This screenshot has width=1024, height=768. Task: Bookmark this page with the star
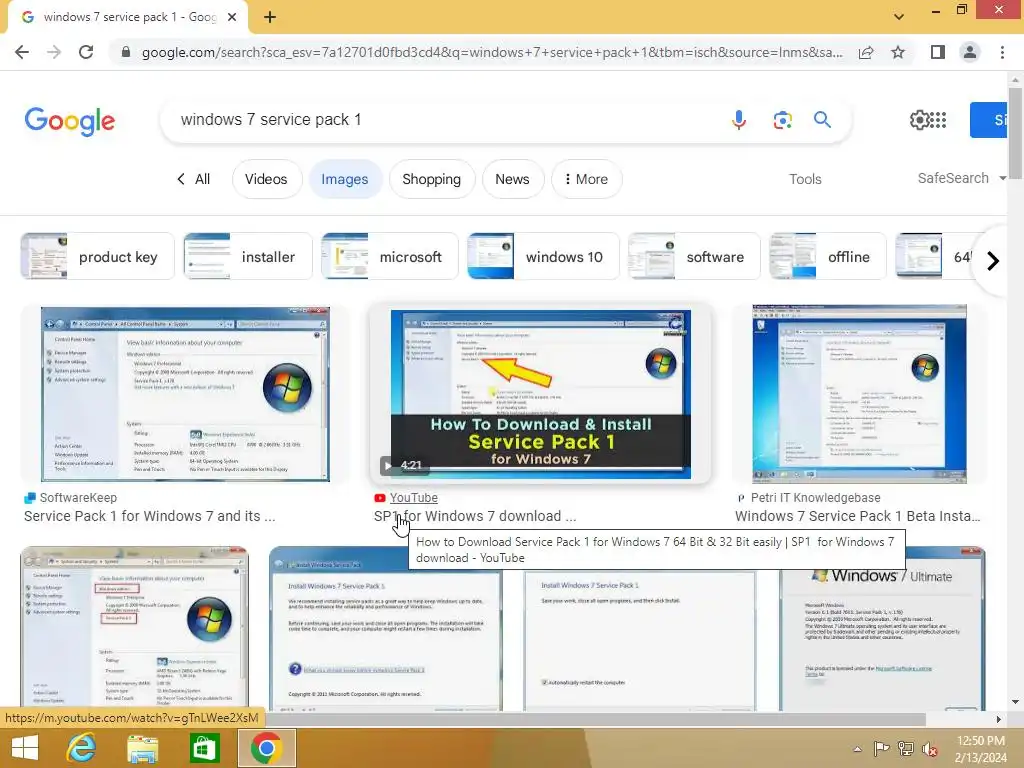point(898,52)
